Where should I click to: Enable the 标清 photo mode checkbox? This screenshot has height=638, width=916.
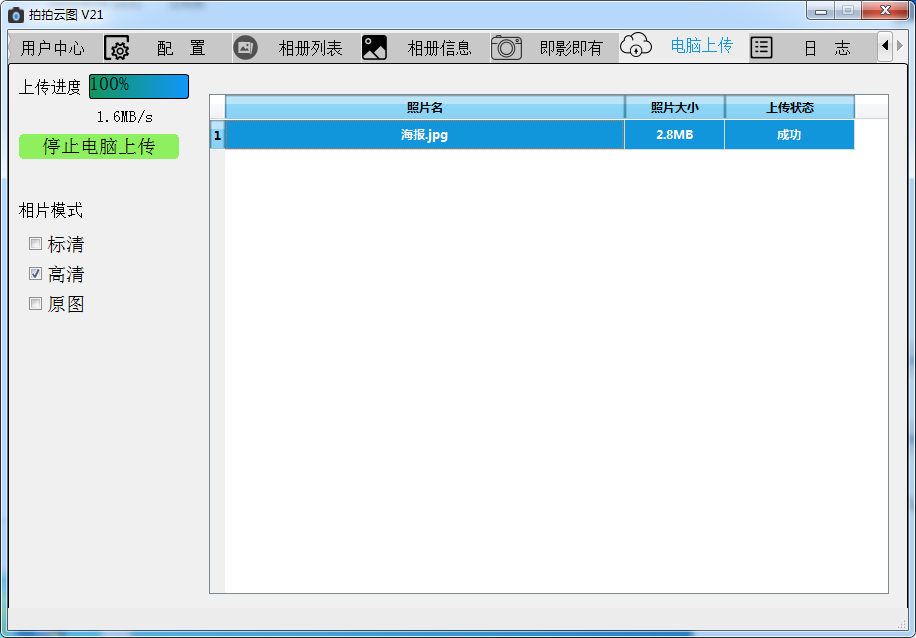coord(36,244)
